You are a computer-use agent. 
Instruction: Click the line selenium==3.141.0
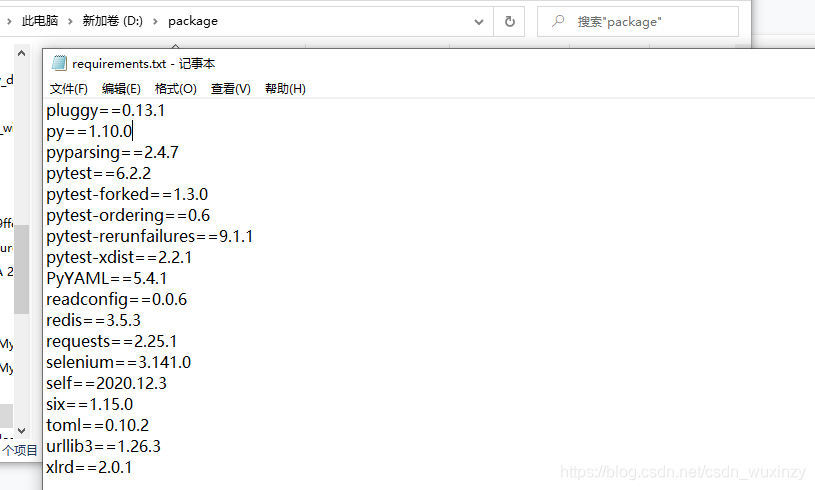tap(119, 362)
